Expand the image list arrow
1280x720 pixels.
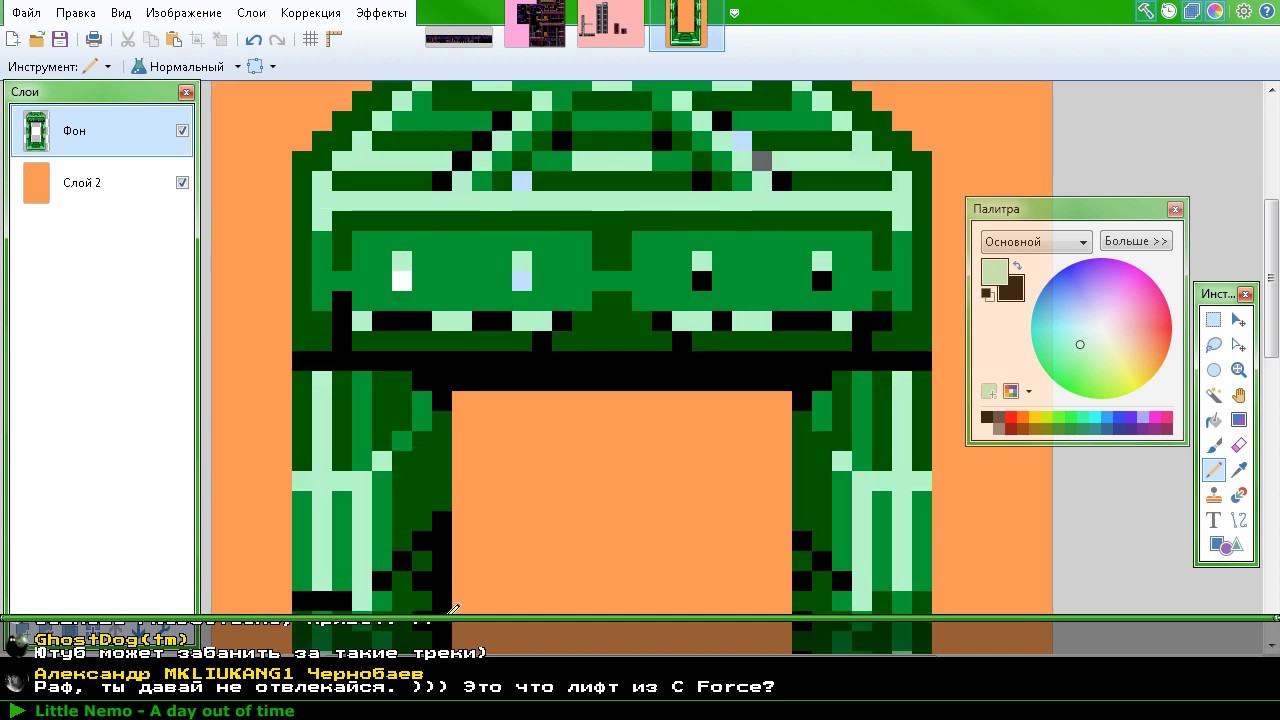tap(735, 13)
